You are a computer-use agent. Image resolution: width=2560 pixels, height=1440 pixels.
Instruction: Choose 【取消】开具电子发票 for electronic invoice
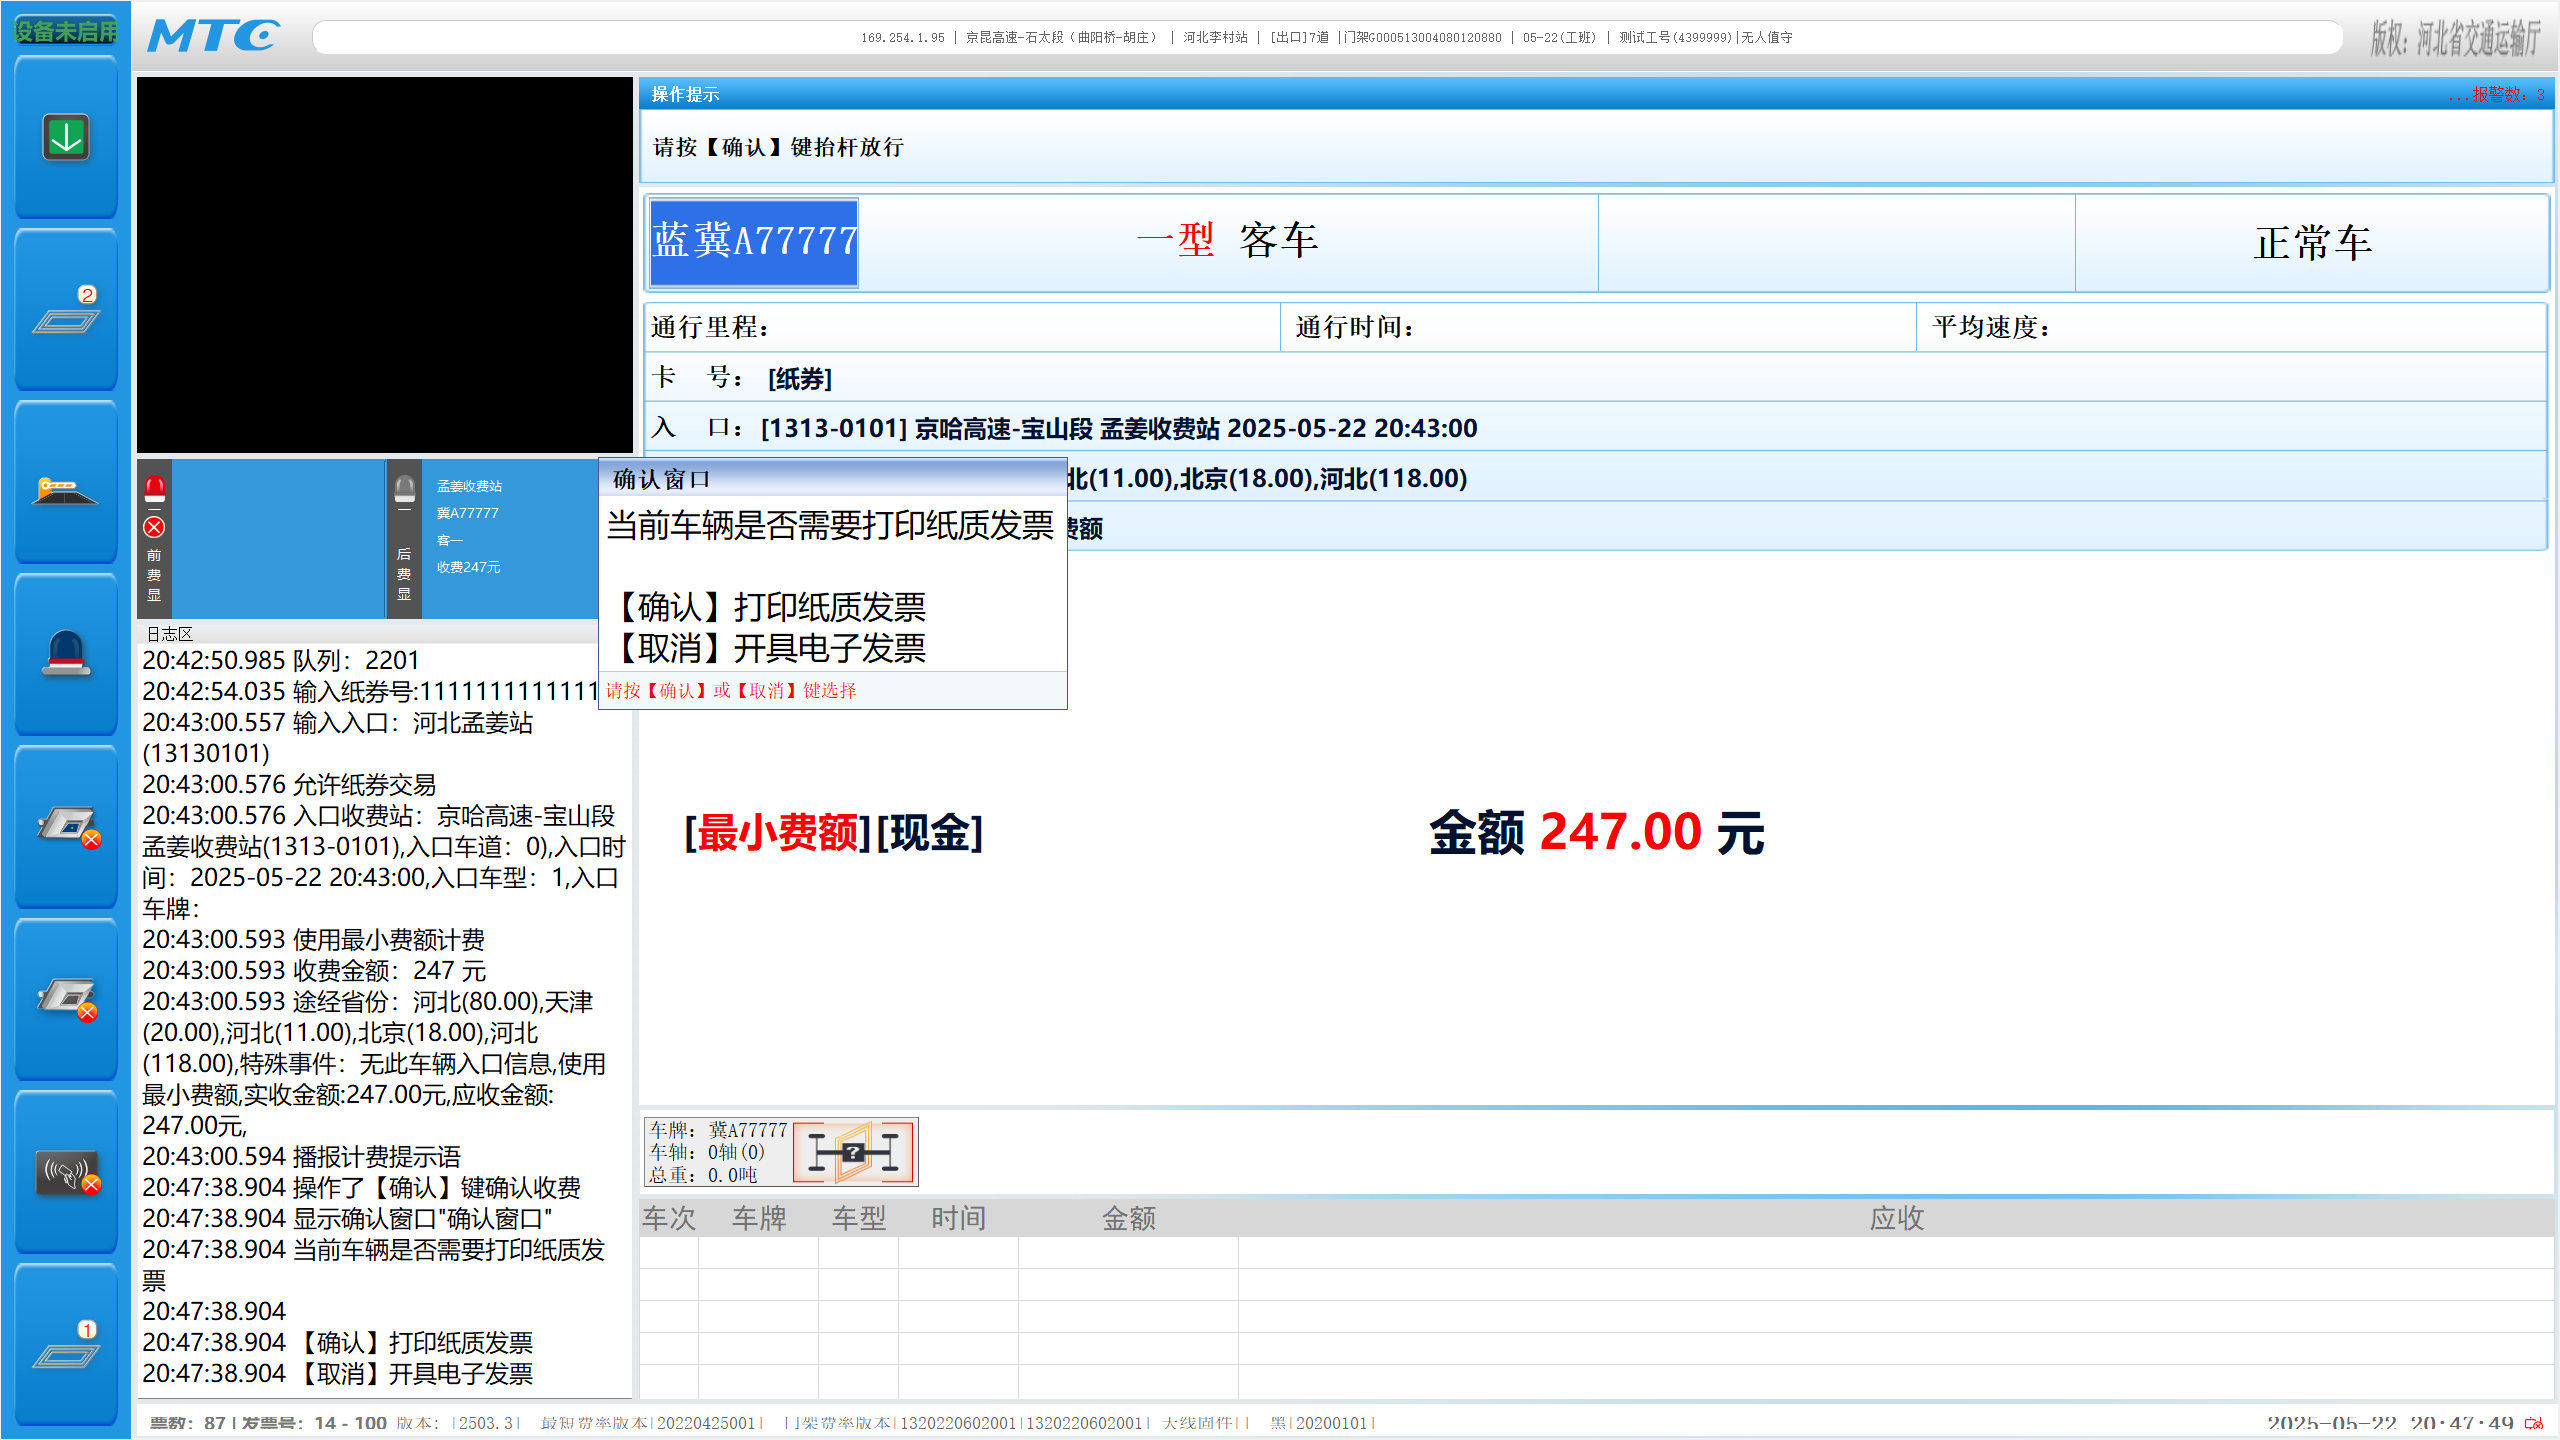pyautogui.click(x=771, y=649)
